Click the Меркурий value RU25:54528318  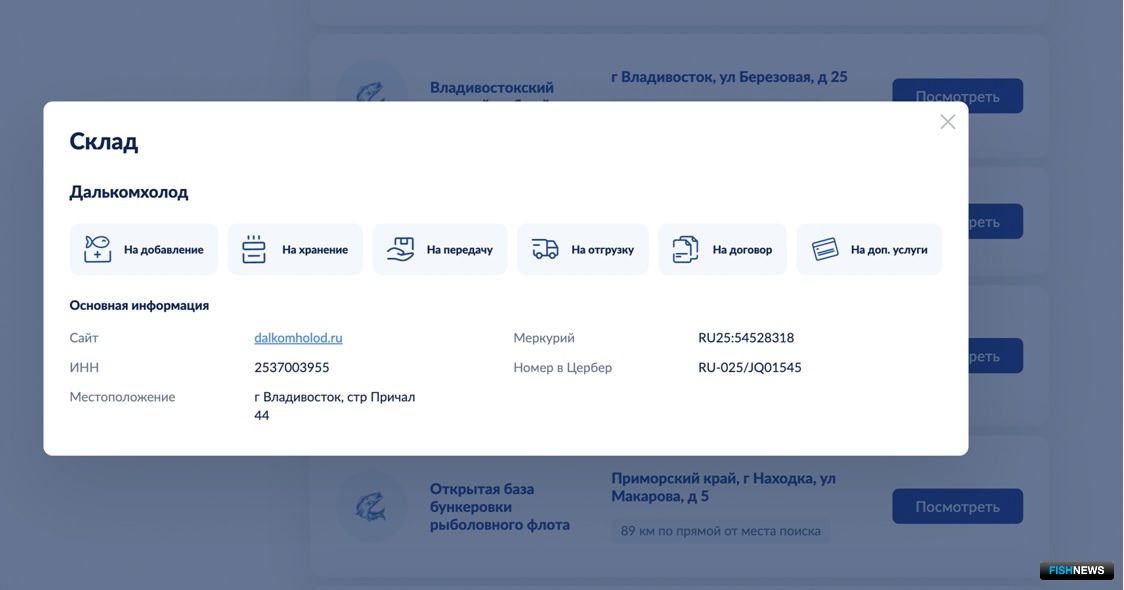click(746, 338)
